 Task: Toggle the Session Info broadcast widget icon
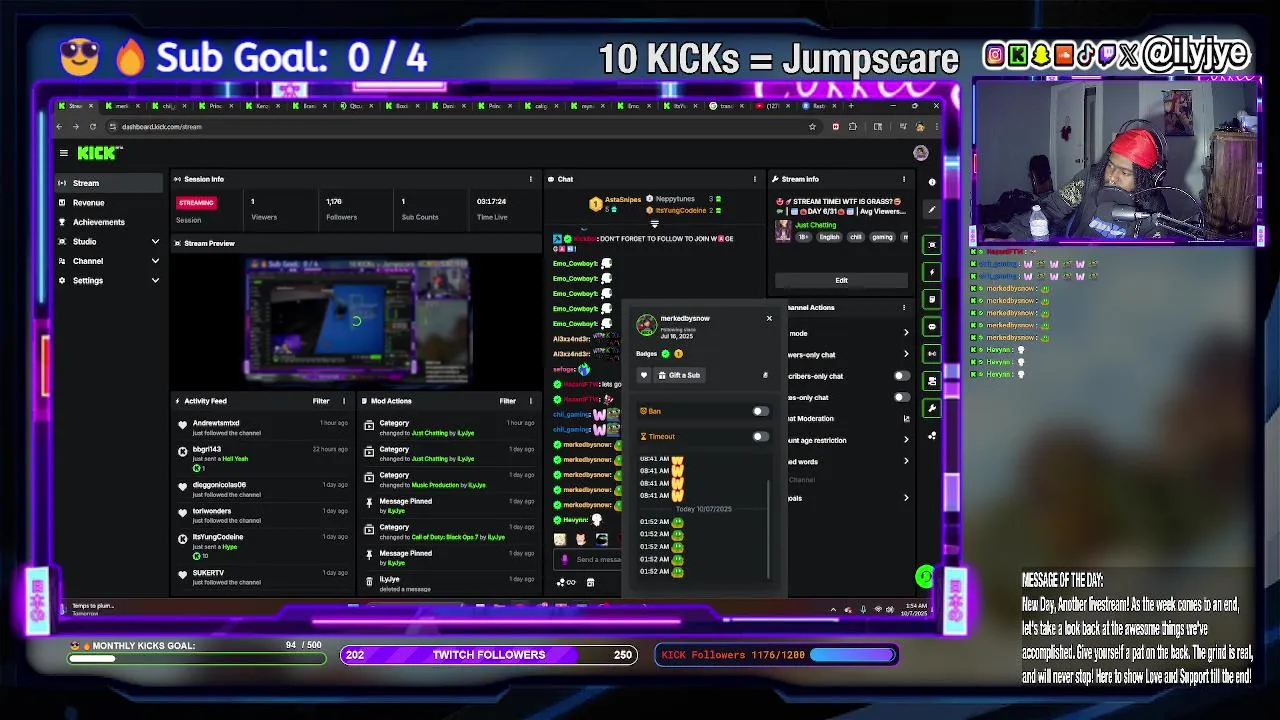click(932, 353)
